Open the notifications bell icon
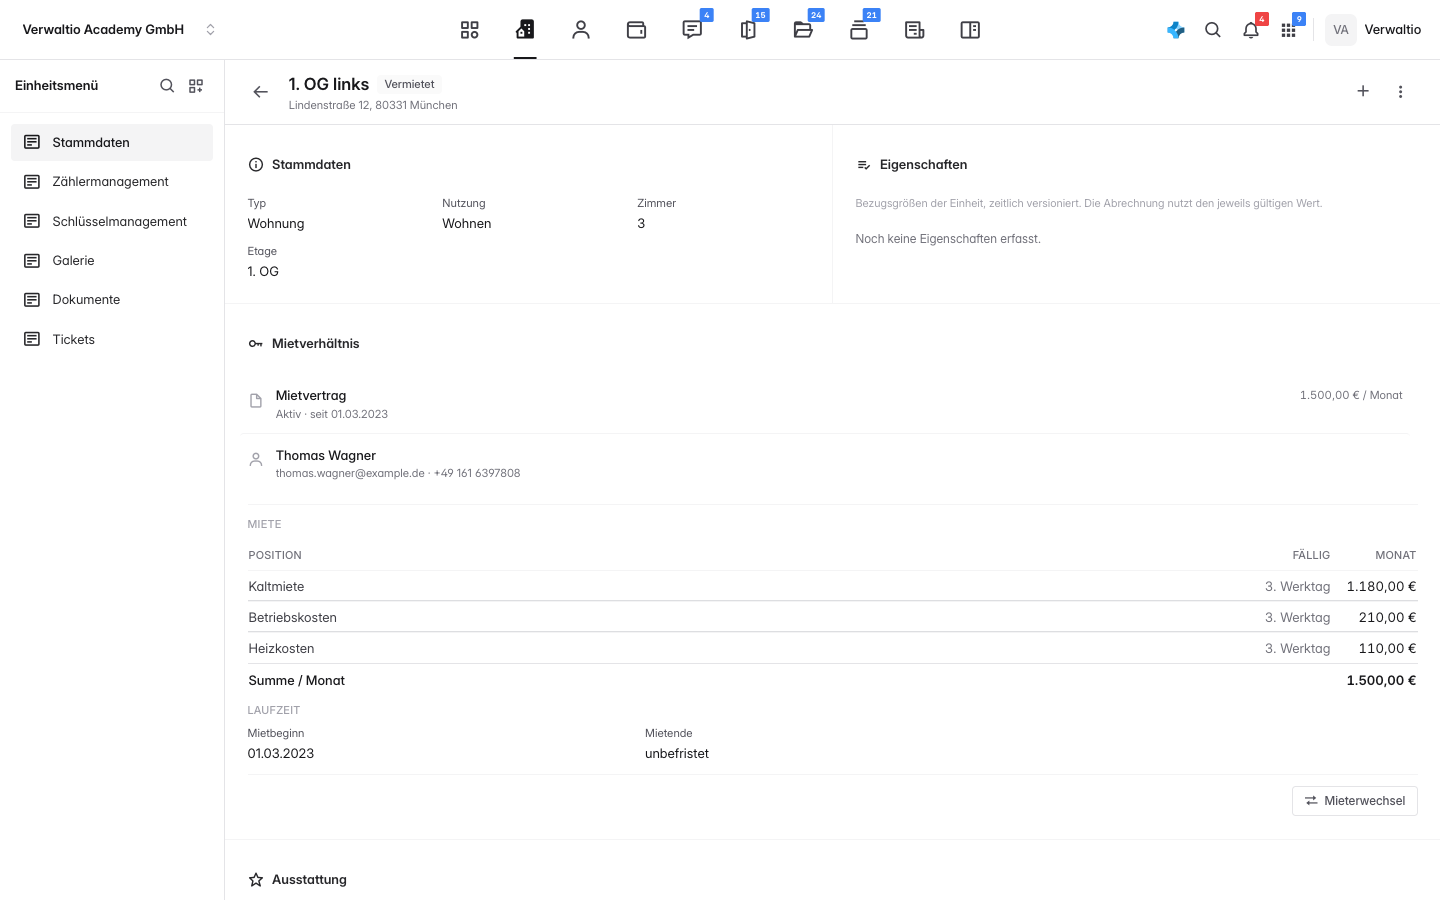This screenshot has width=1440, height=900. pyautogui.click(x=1251, y=30)
